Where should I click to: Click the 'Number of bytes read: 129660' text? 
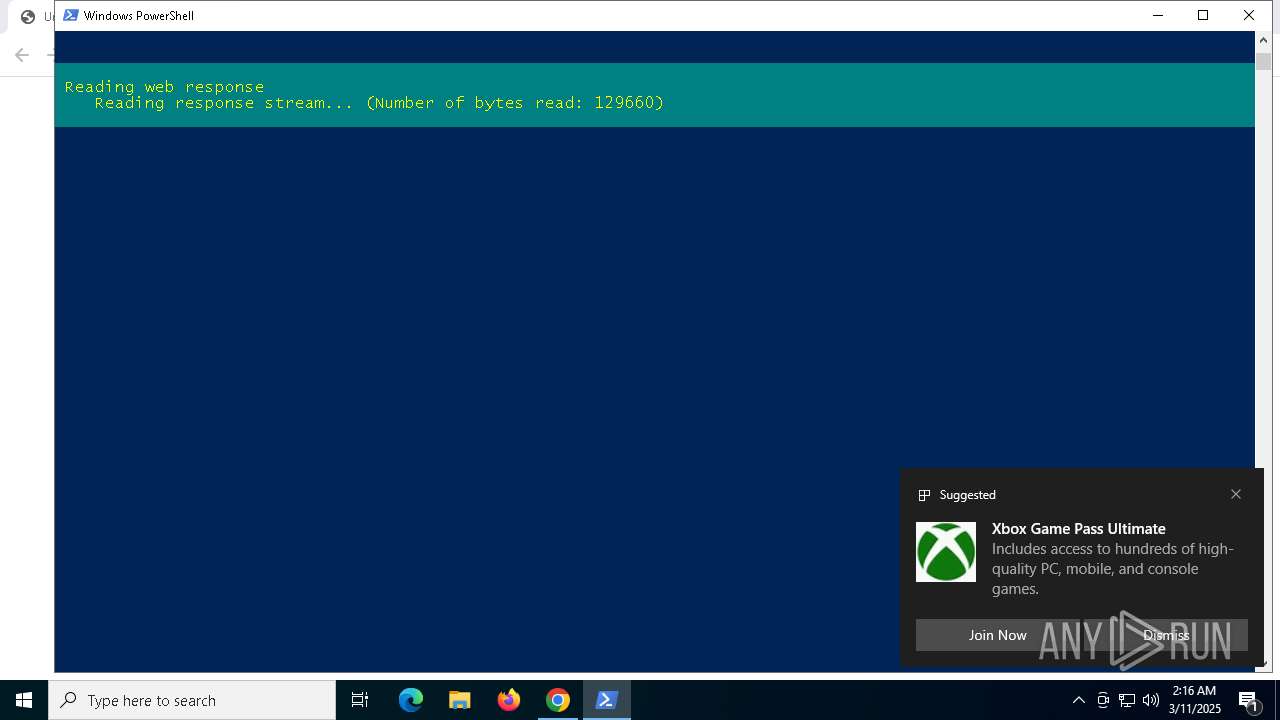tap(514, 103)
